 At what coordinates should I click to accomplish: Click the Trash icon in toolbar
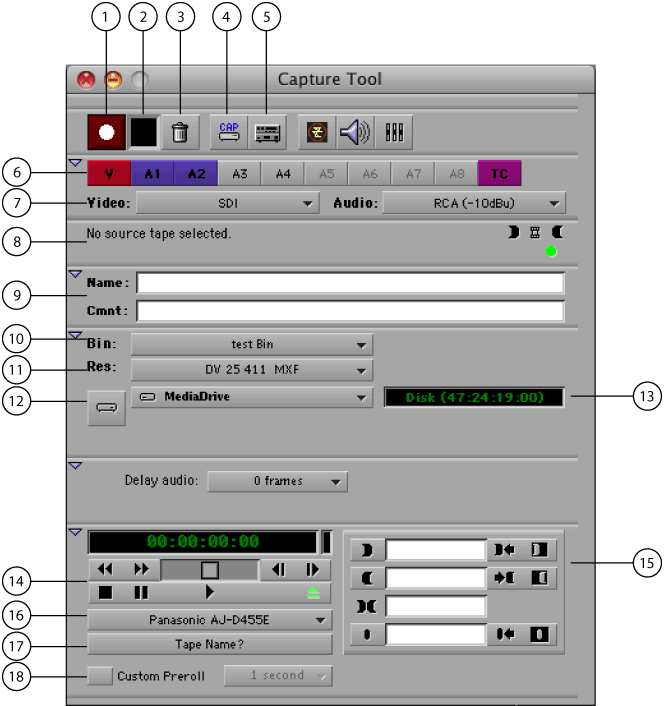pyautogui.click(x=180, y=131)
